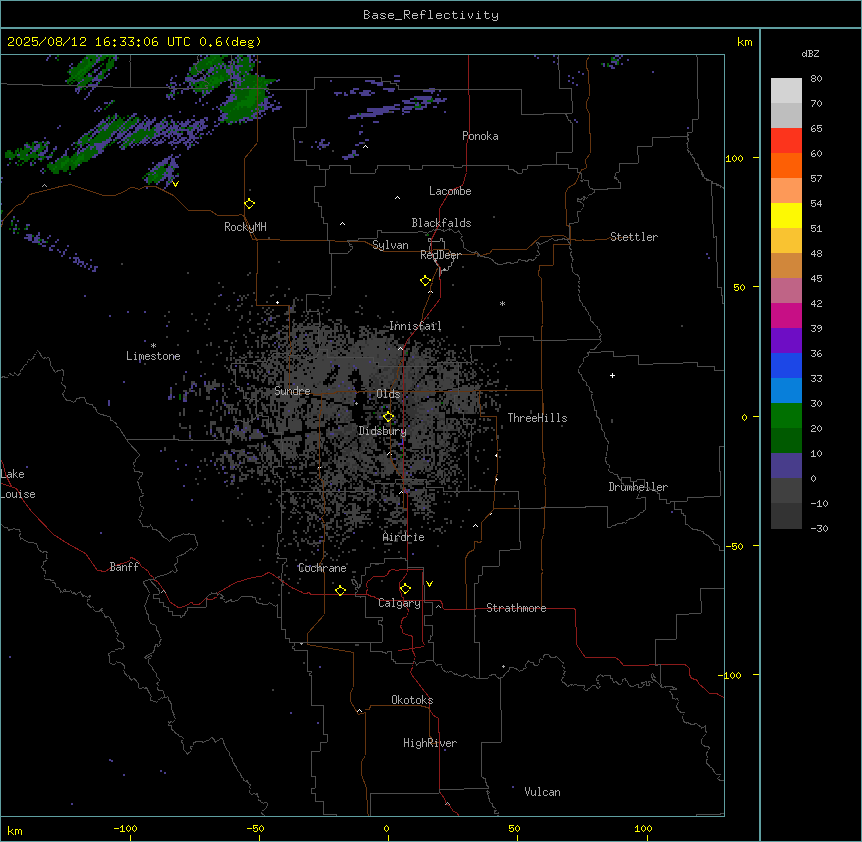Click the Didsbury town label
This screenshot has height=842, width=862.
point(382,431)
